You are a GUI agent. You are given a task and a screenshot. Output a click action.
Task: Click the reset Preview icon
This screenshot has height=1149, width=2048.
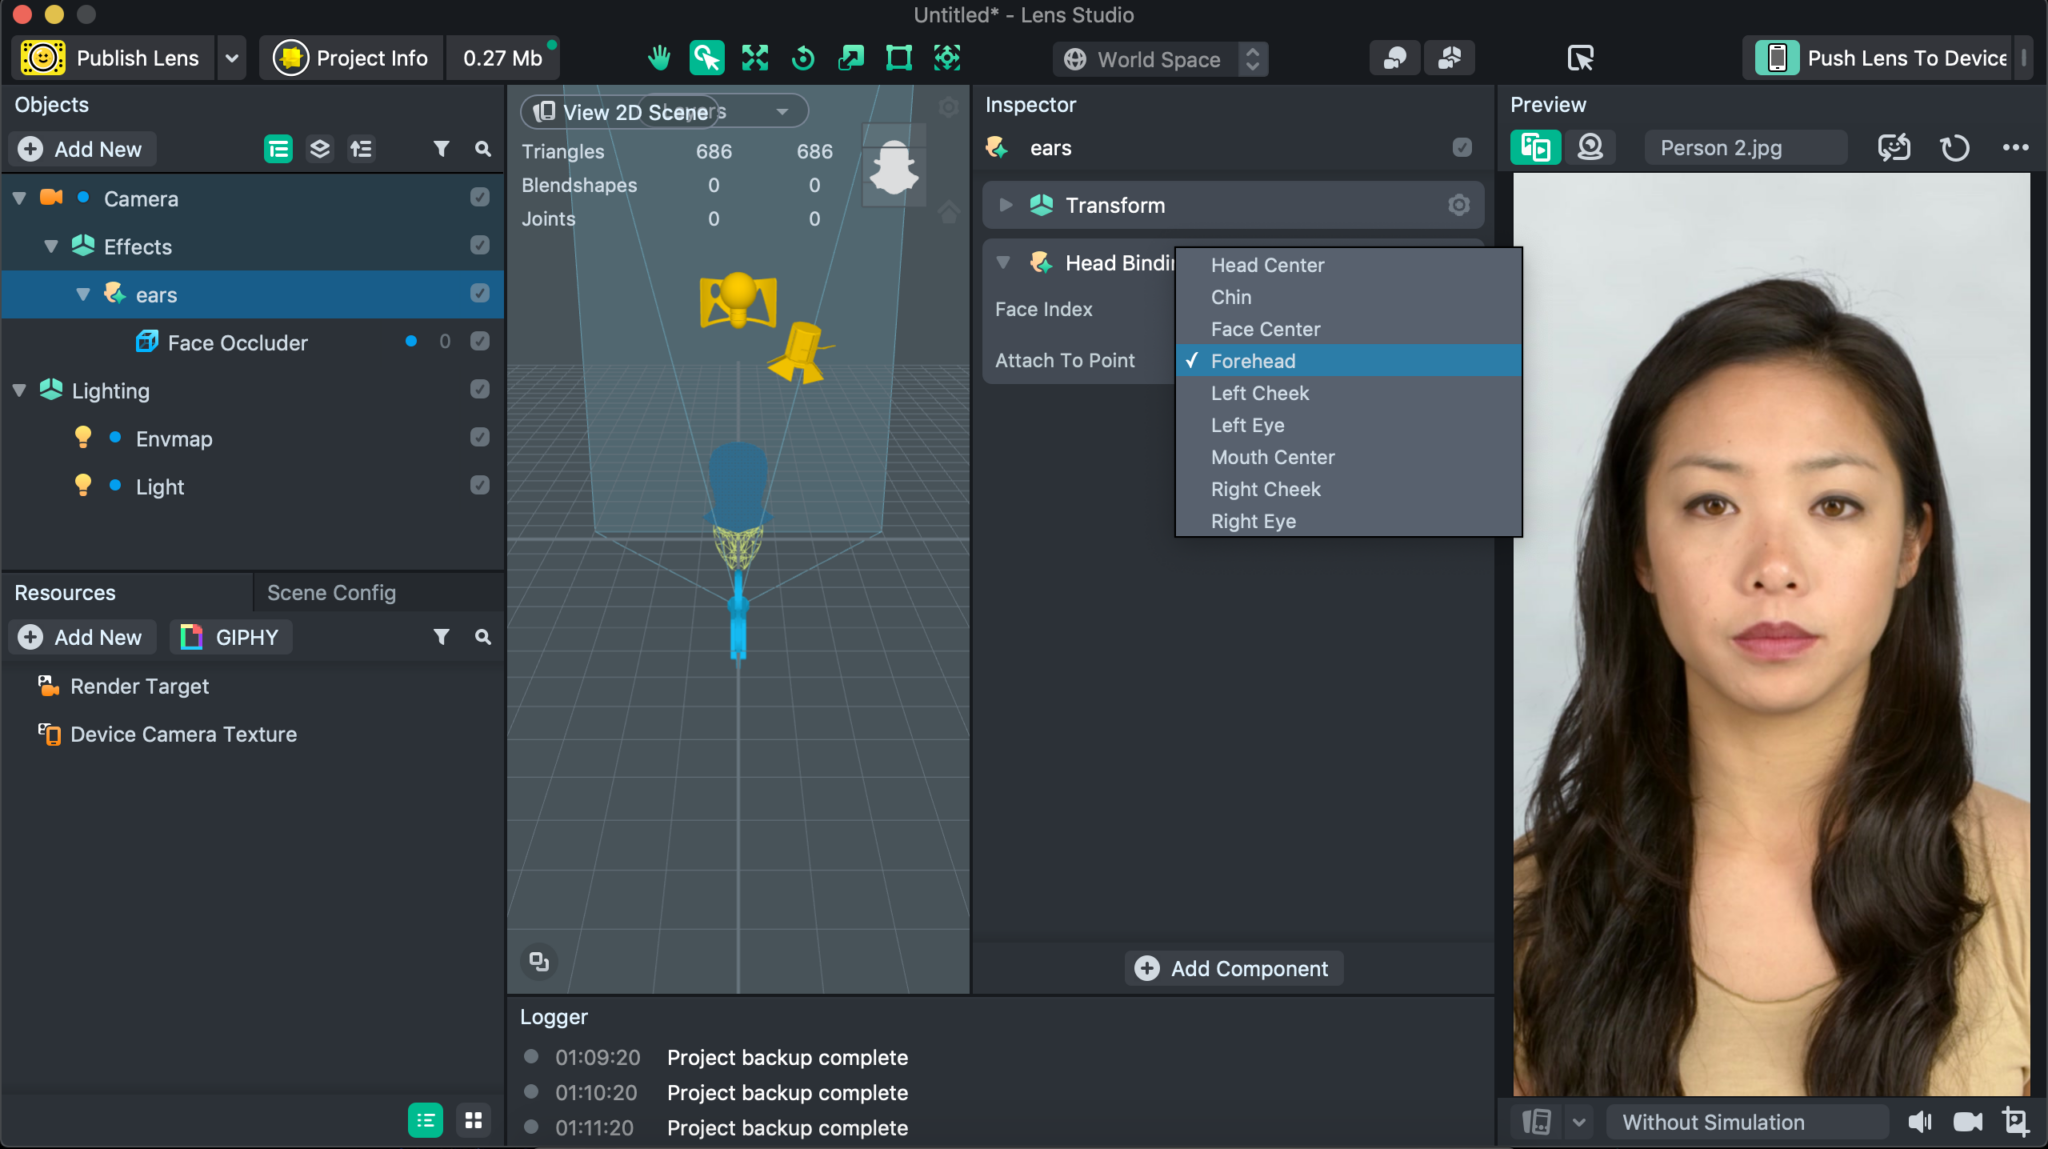[1954, 147]
